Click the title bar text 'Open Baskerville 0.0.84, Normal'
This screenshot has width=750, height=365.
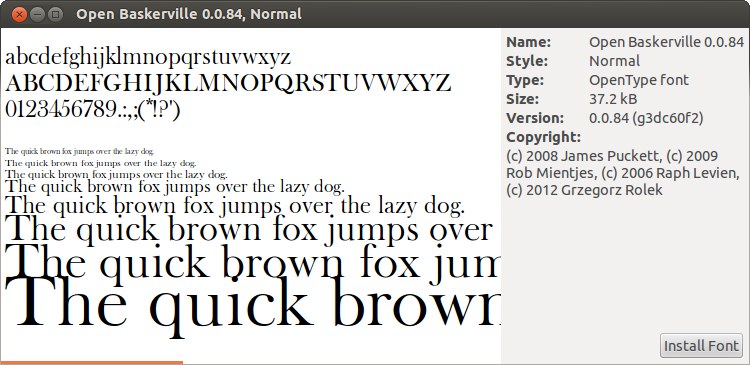click(x=189, y=14)
